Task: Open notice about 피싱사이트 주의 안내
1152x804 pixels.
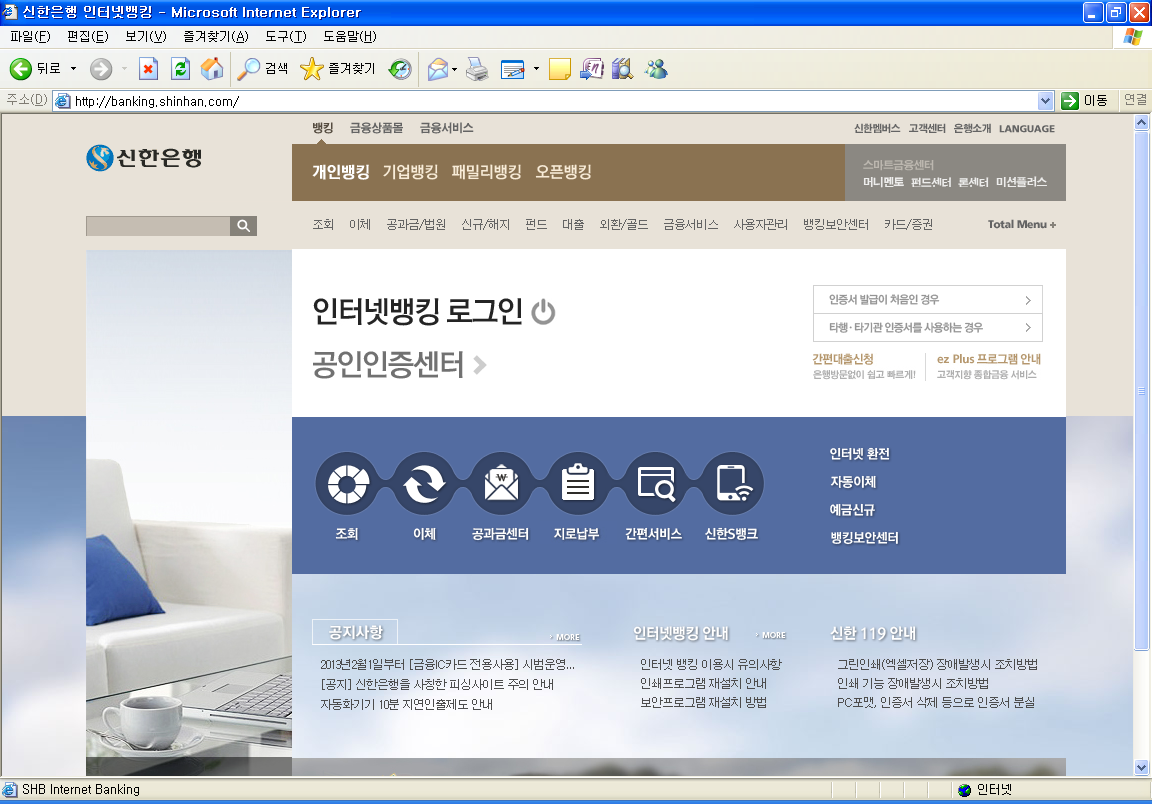Action: pyautogui.click(x=437, y=684)
